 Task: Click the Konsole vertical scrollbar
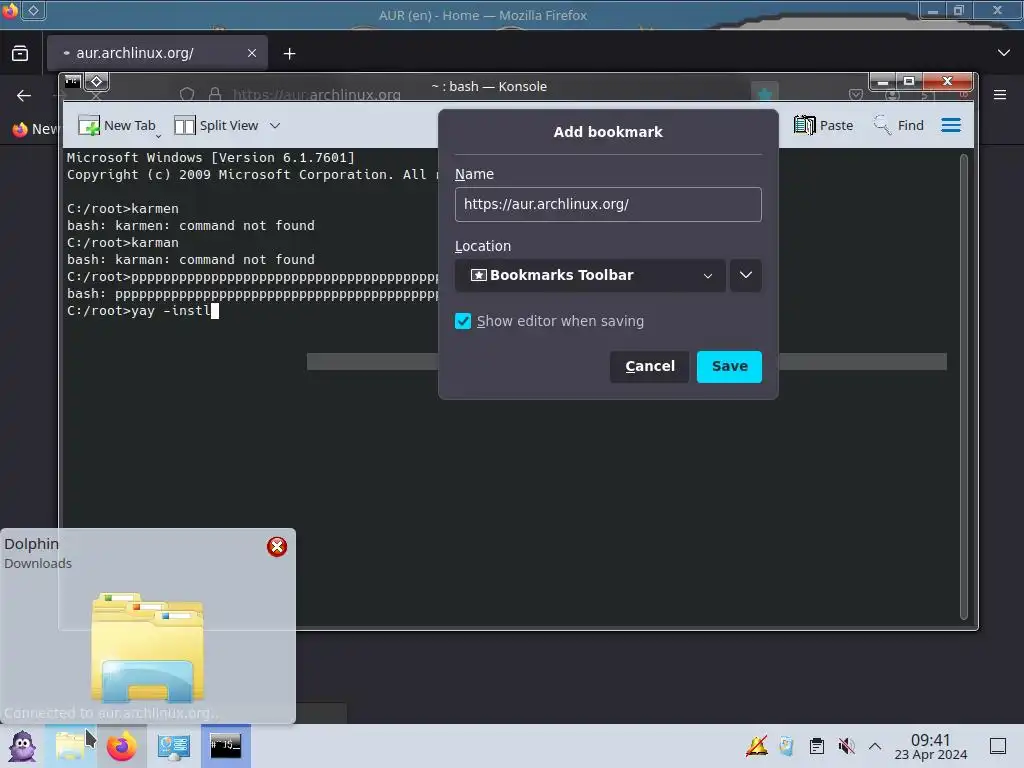tap(963, 387)
